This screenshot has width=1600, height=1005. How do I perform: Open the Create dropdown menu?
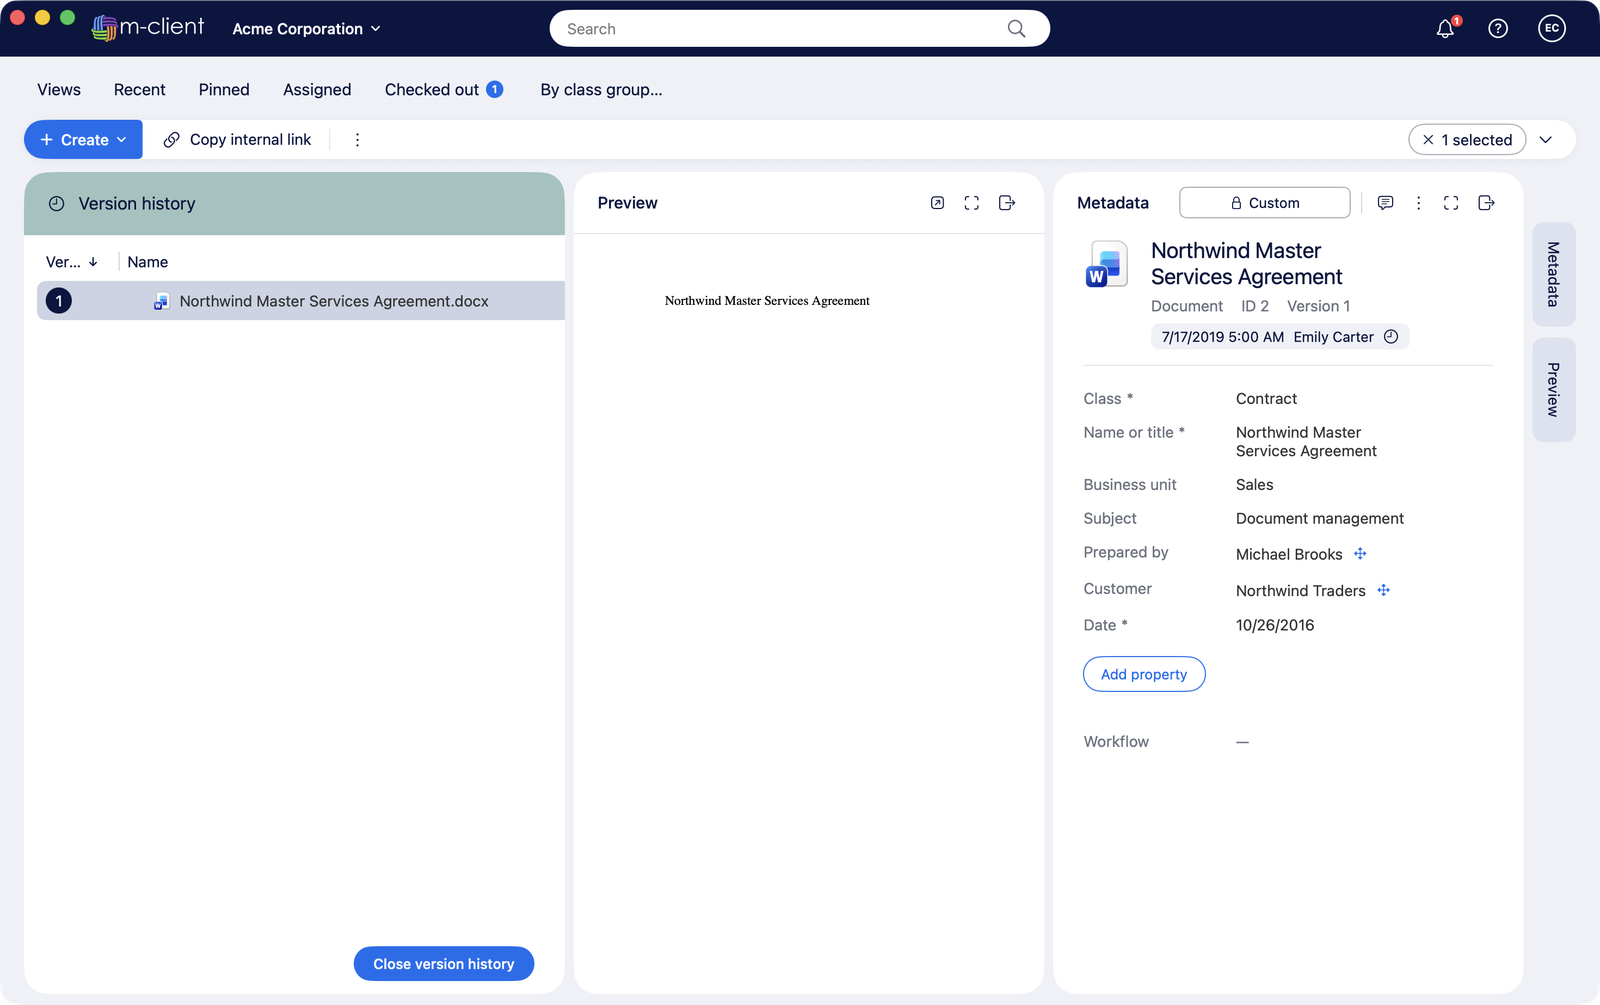(83, 140)
